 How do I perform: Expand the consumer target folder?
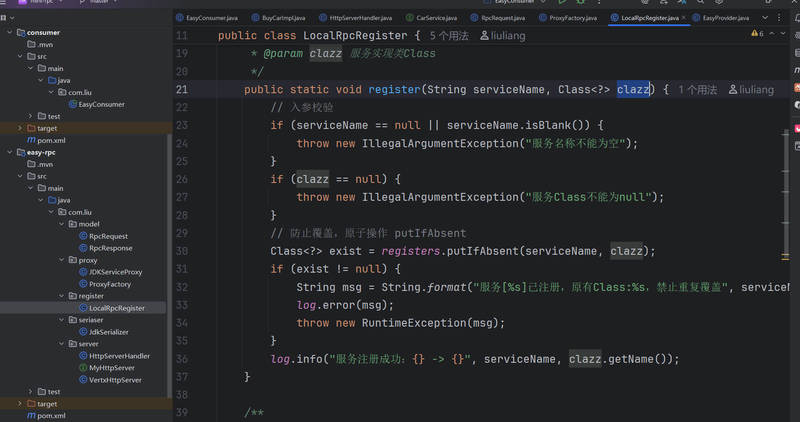point(20,128)
